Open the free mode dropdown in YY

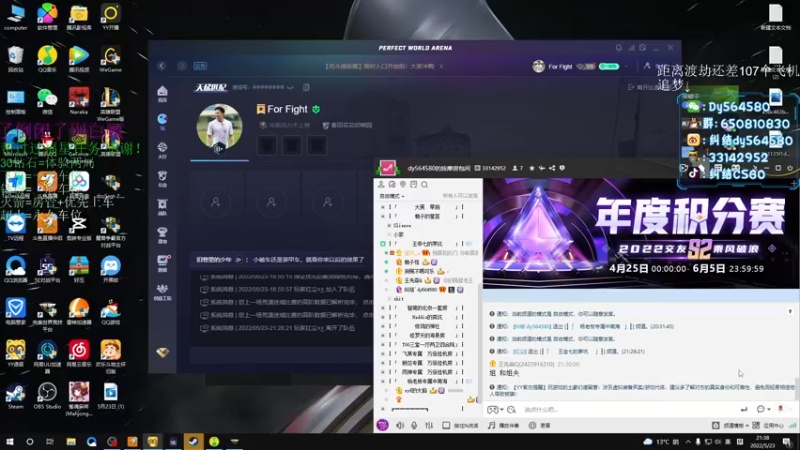(392, 196)
